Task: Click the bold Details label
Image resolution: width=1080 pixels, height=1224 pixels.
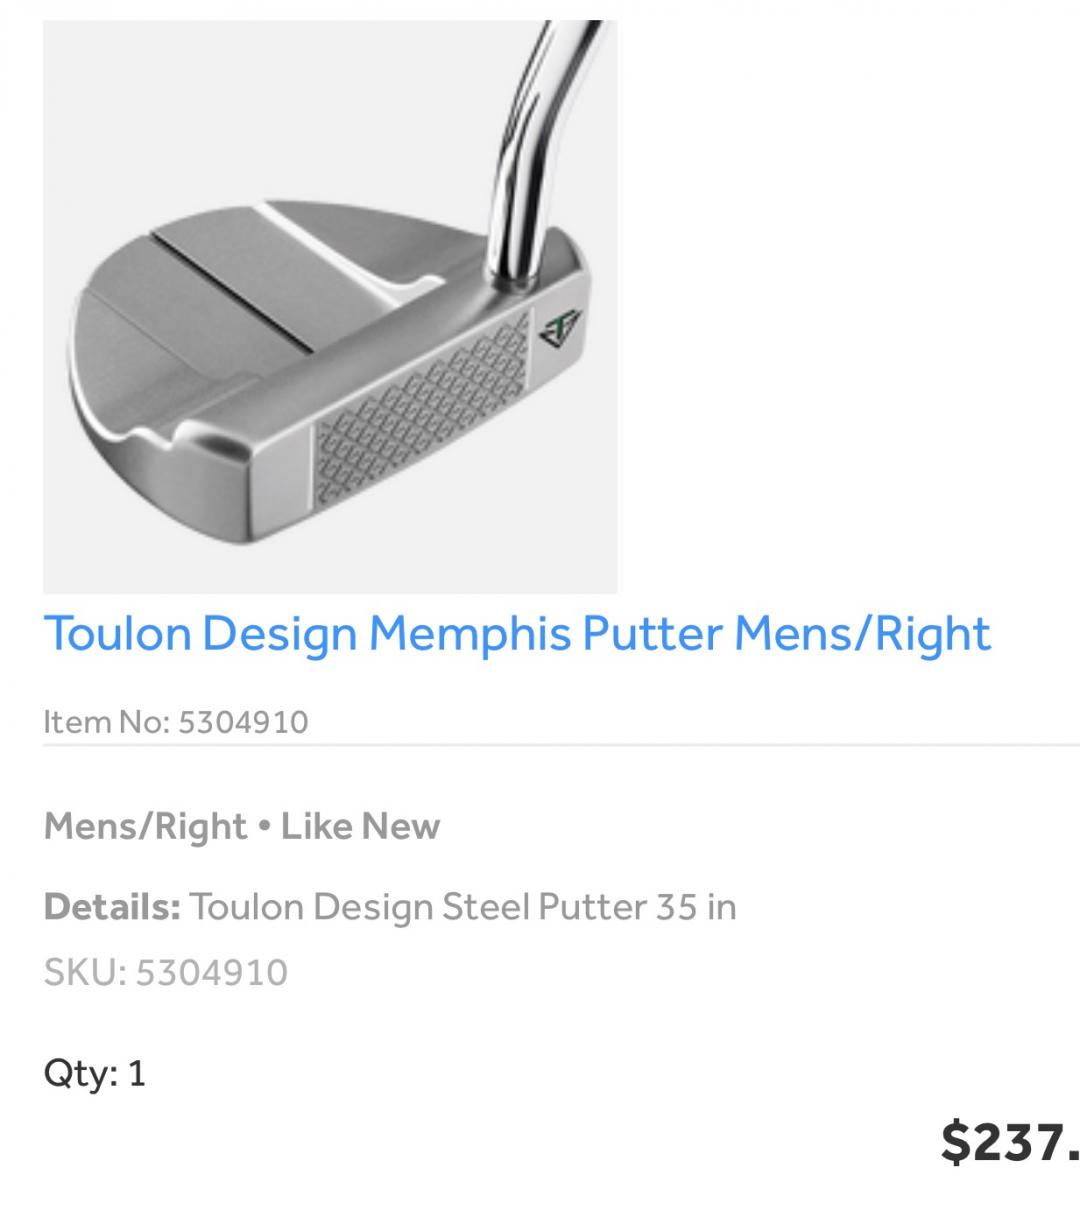Action: point(112,907)
